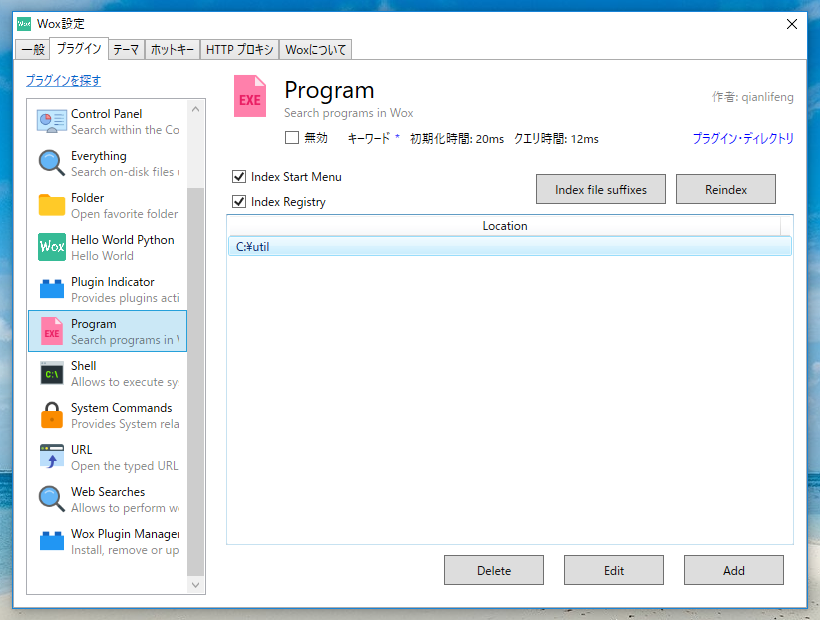Screen dimensions: 820x620
Task: Switch to the 一般 tab
Action: pos(32,50)
